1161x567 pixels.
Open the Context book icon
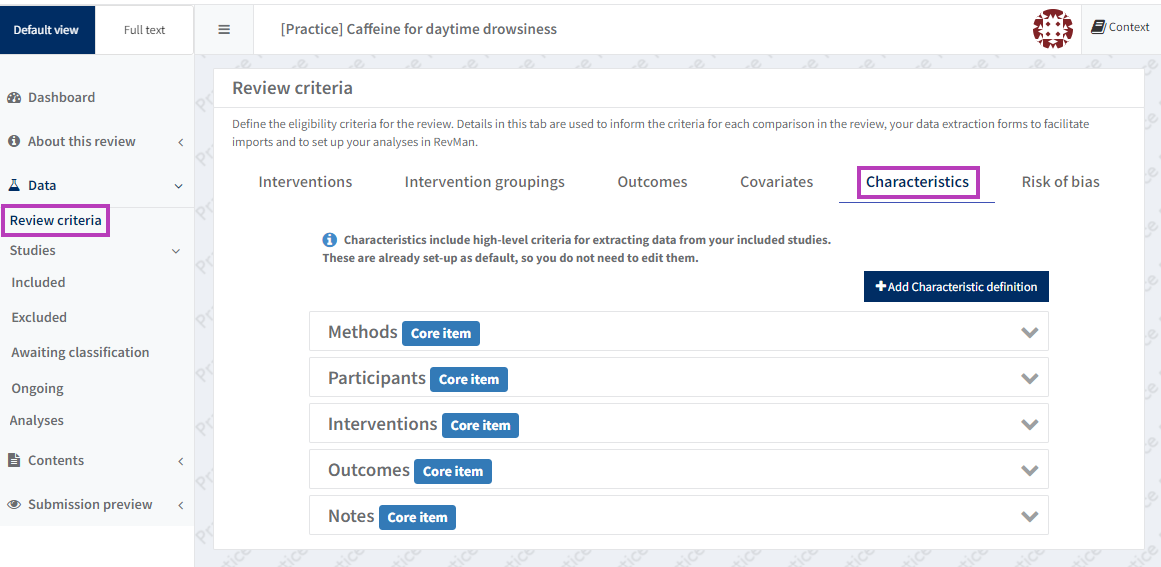pos(1098,27)
